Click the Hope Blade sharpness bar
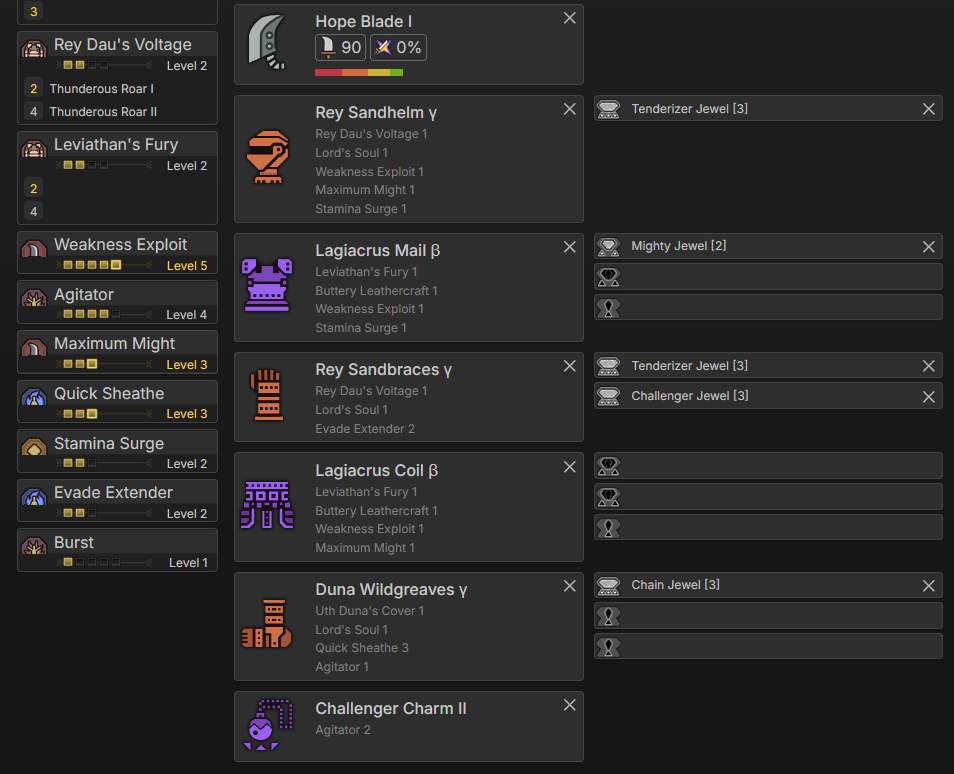The image size is (954, 774). pos(359,72)
